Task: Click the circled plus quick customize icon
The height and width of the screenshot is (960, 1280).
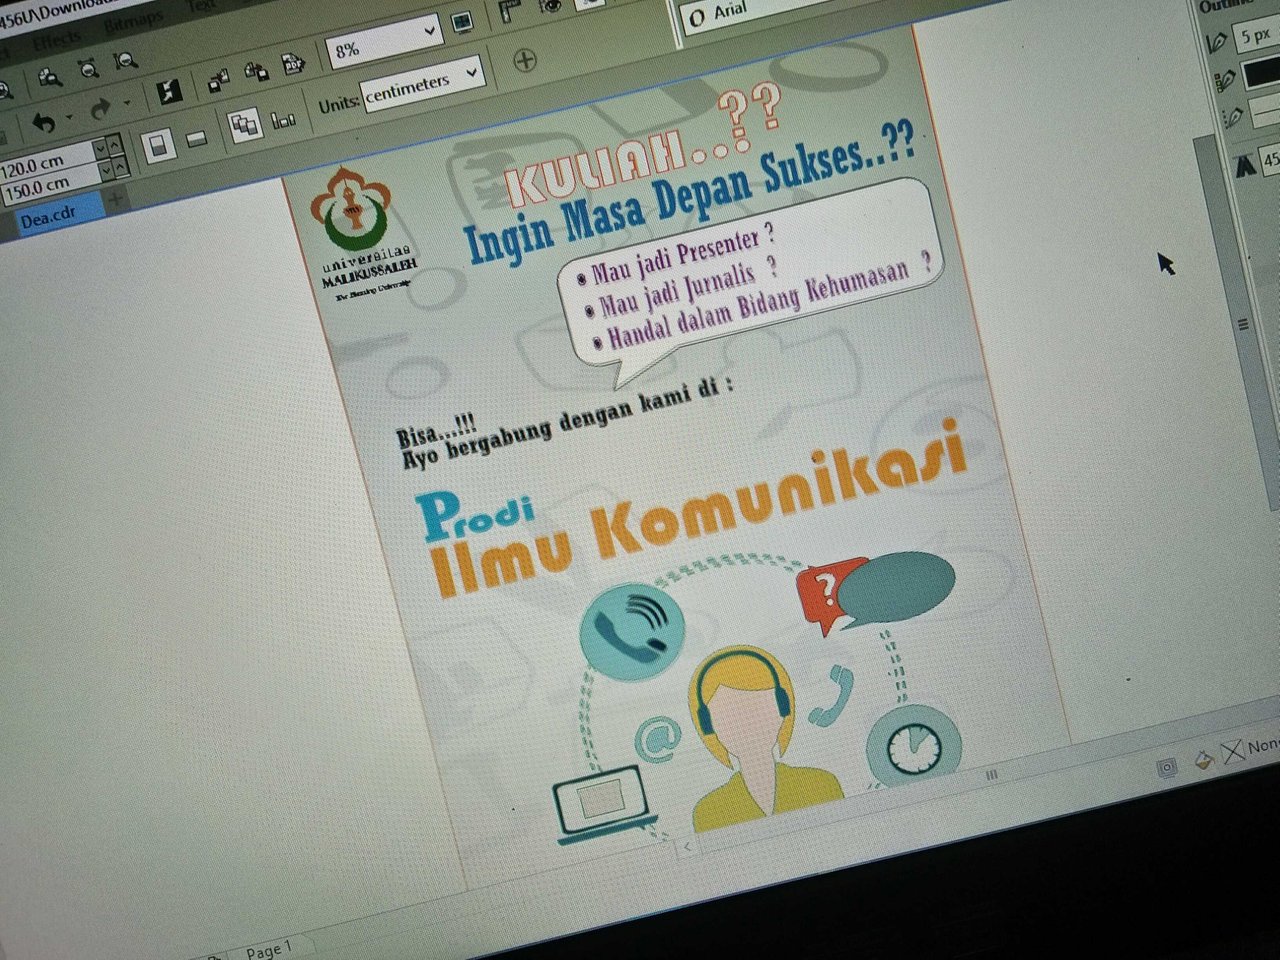Action: click(525, 60)
